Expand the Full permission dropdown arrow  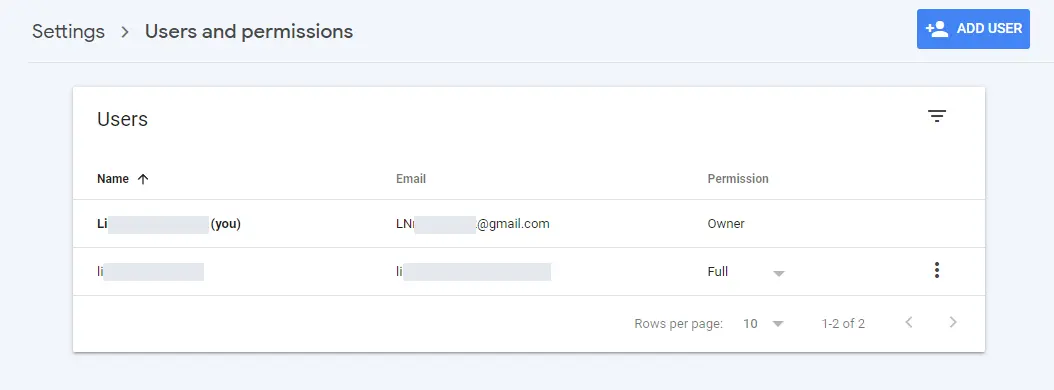(778, 273)
